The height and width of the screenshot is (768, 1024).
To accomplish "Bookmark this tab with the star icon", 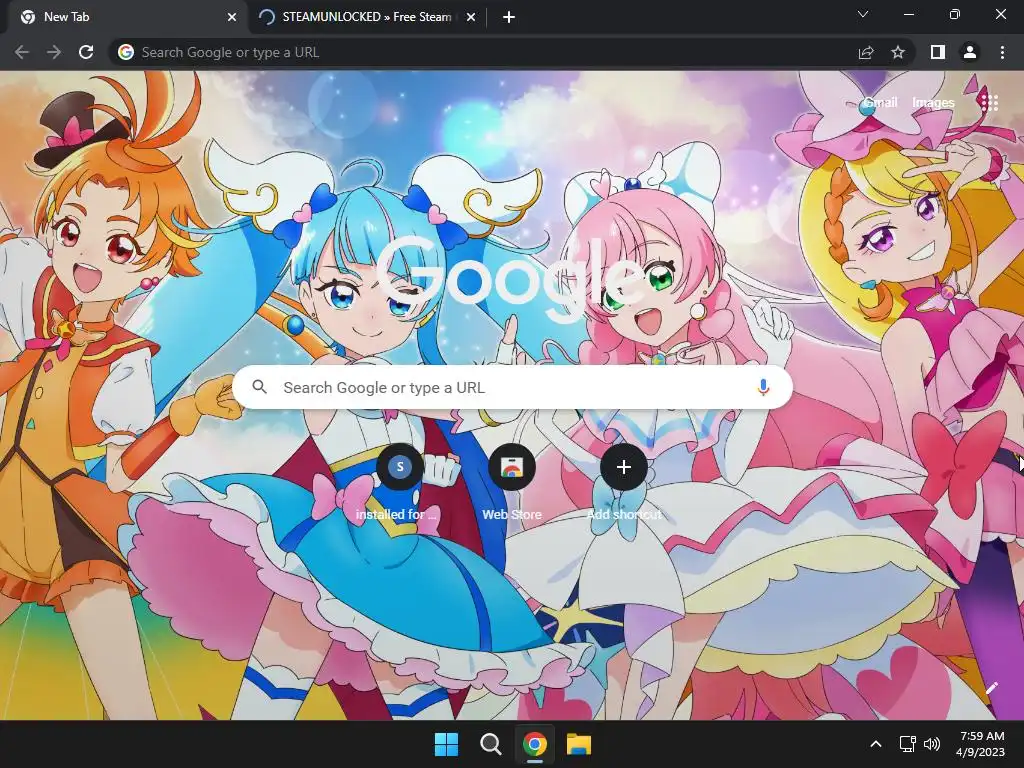I will coord(898,52).
